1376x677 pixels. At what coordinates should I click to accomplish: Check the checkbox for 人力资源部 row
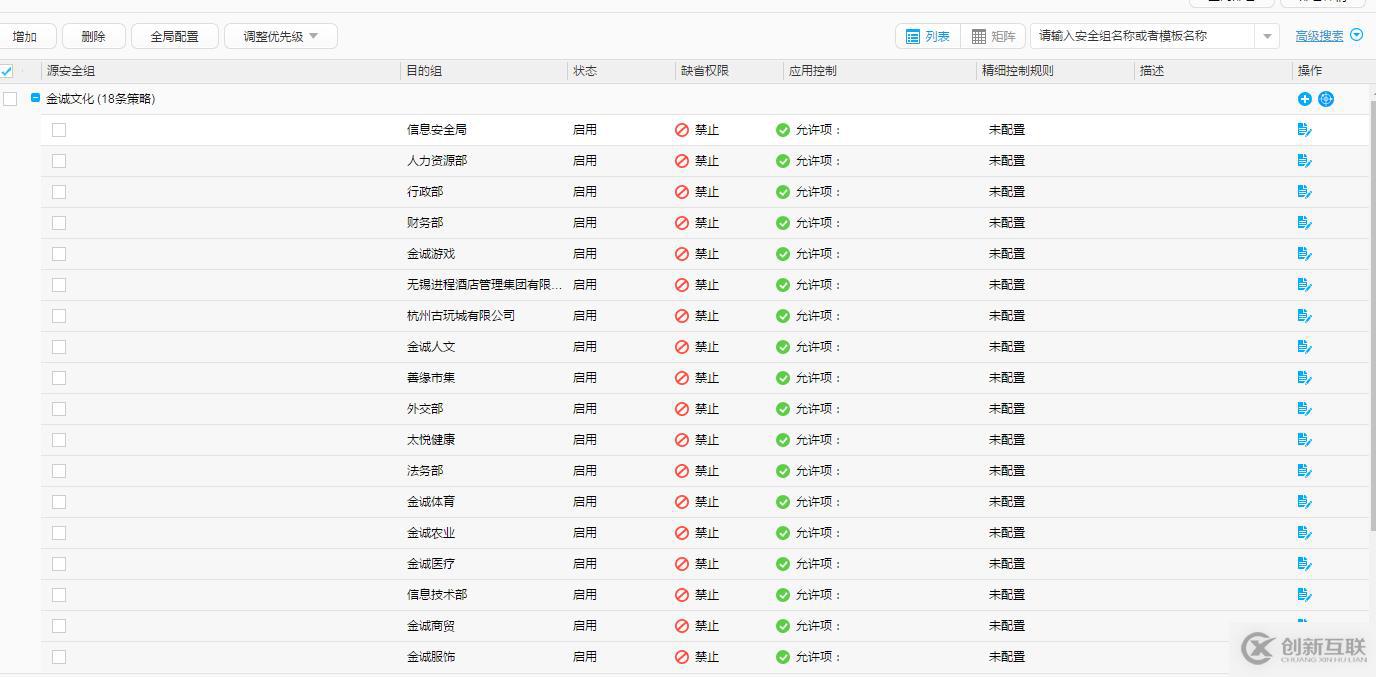(x=58, y=160)
